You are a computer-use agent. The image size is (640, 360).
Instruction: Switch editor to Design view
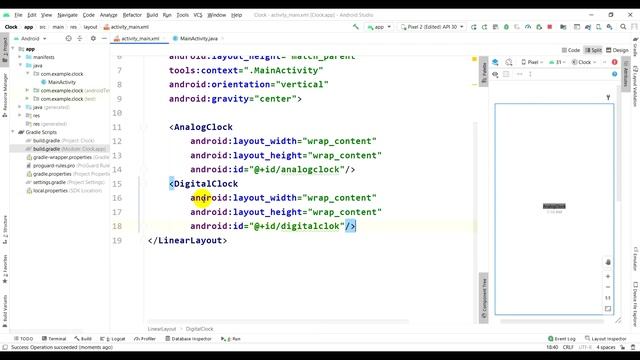pyautogui.click(x=617, y=50)
